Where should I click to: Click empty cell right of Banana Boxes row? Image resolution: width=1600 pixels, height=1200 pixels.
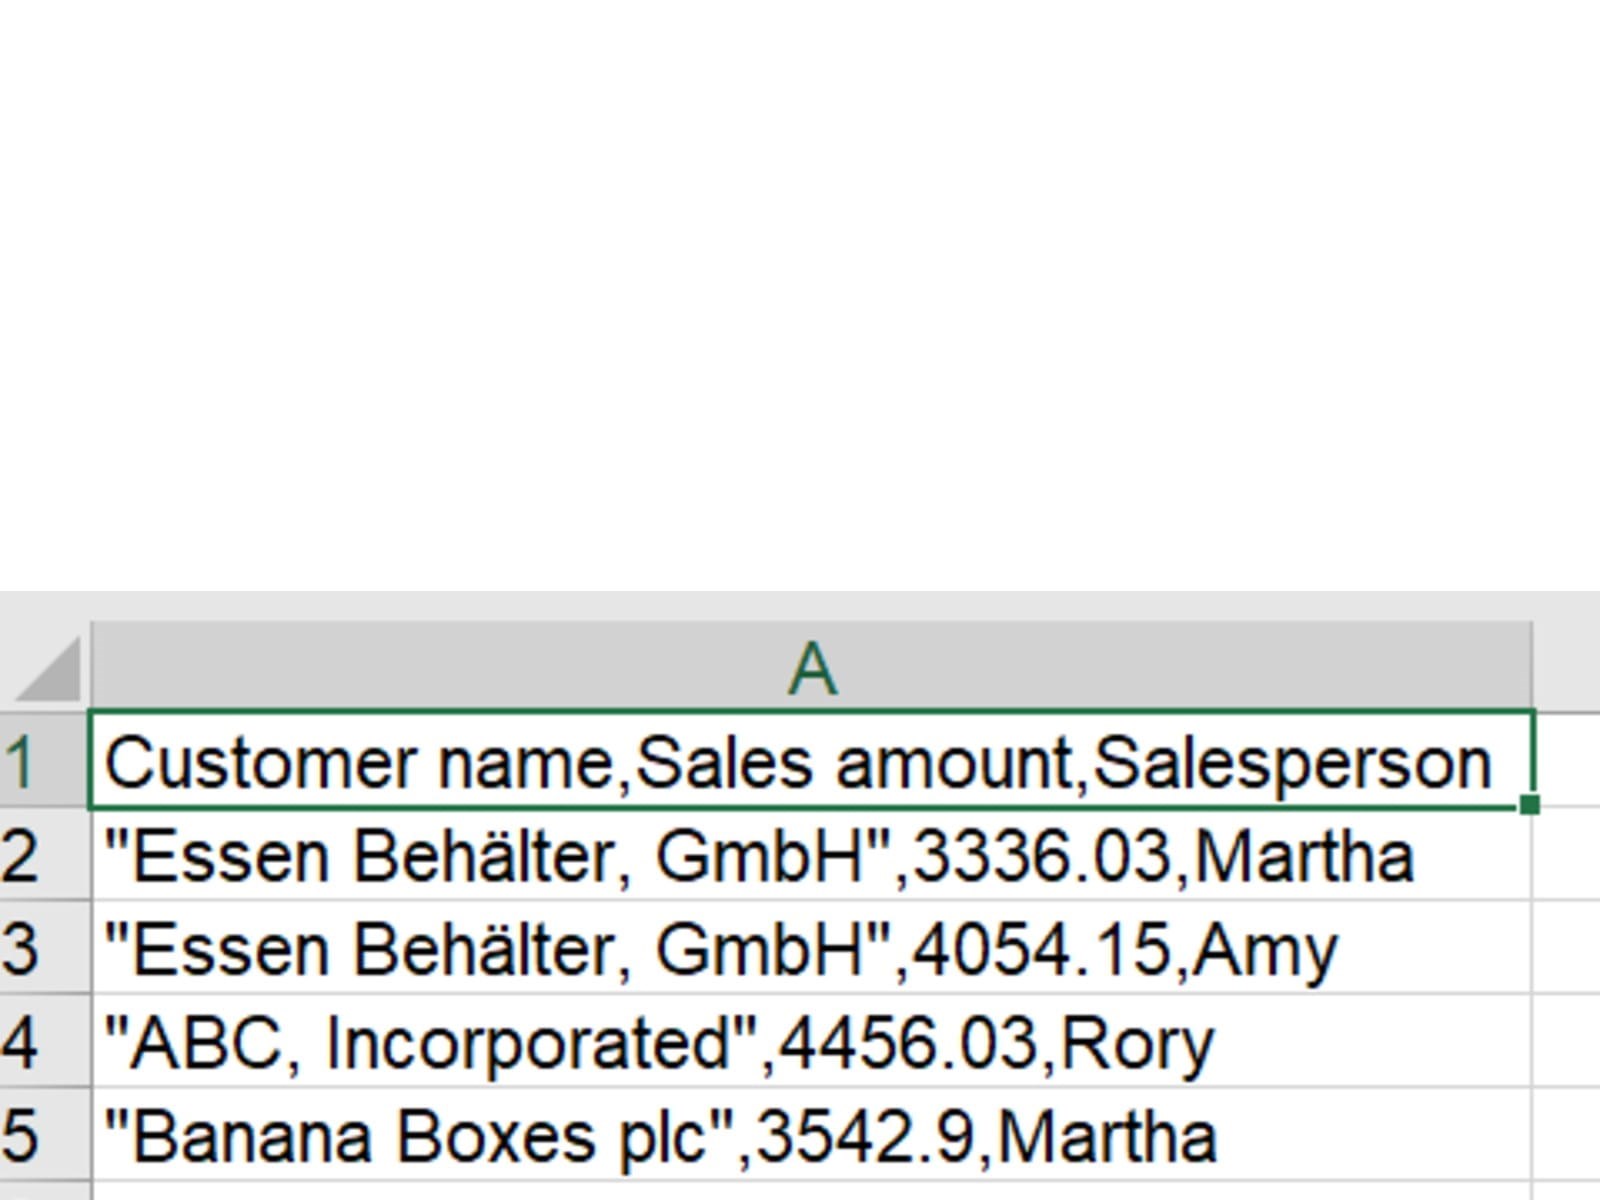[x=1568, y=1136]
